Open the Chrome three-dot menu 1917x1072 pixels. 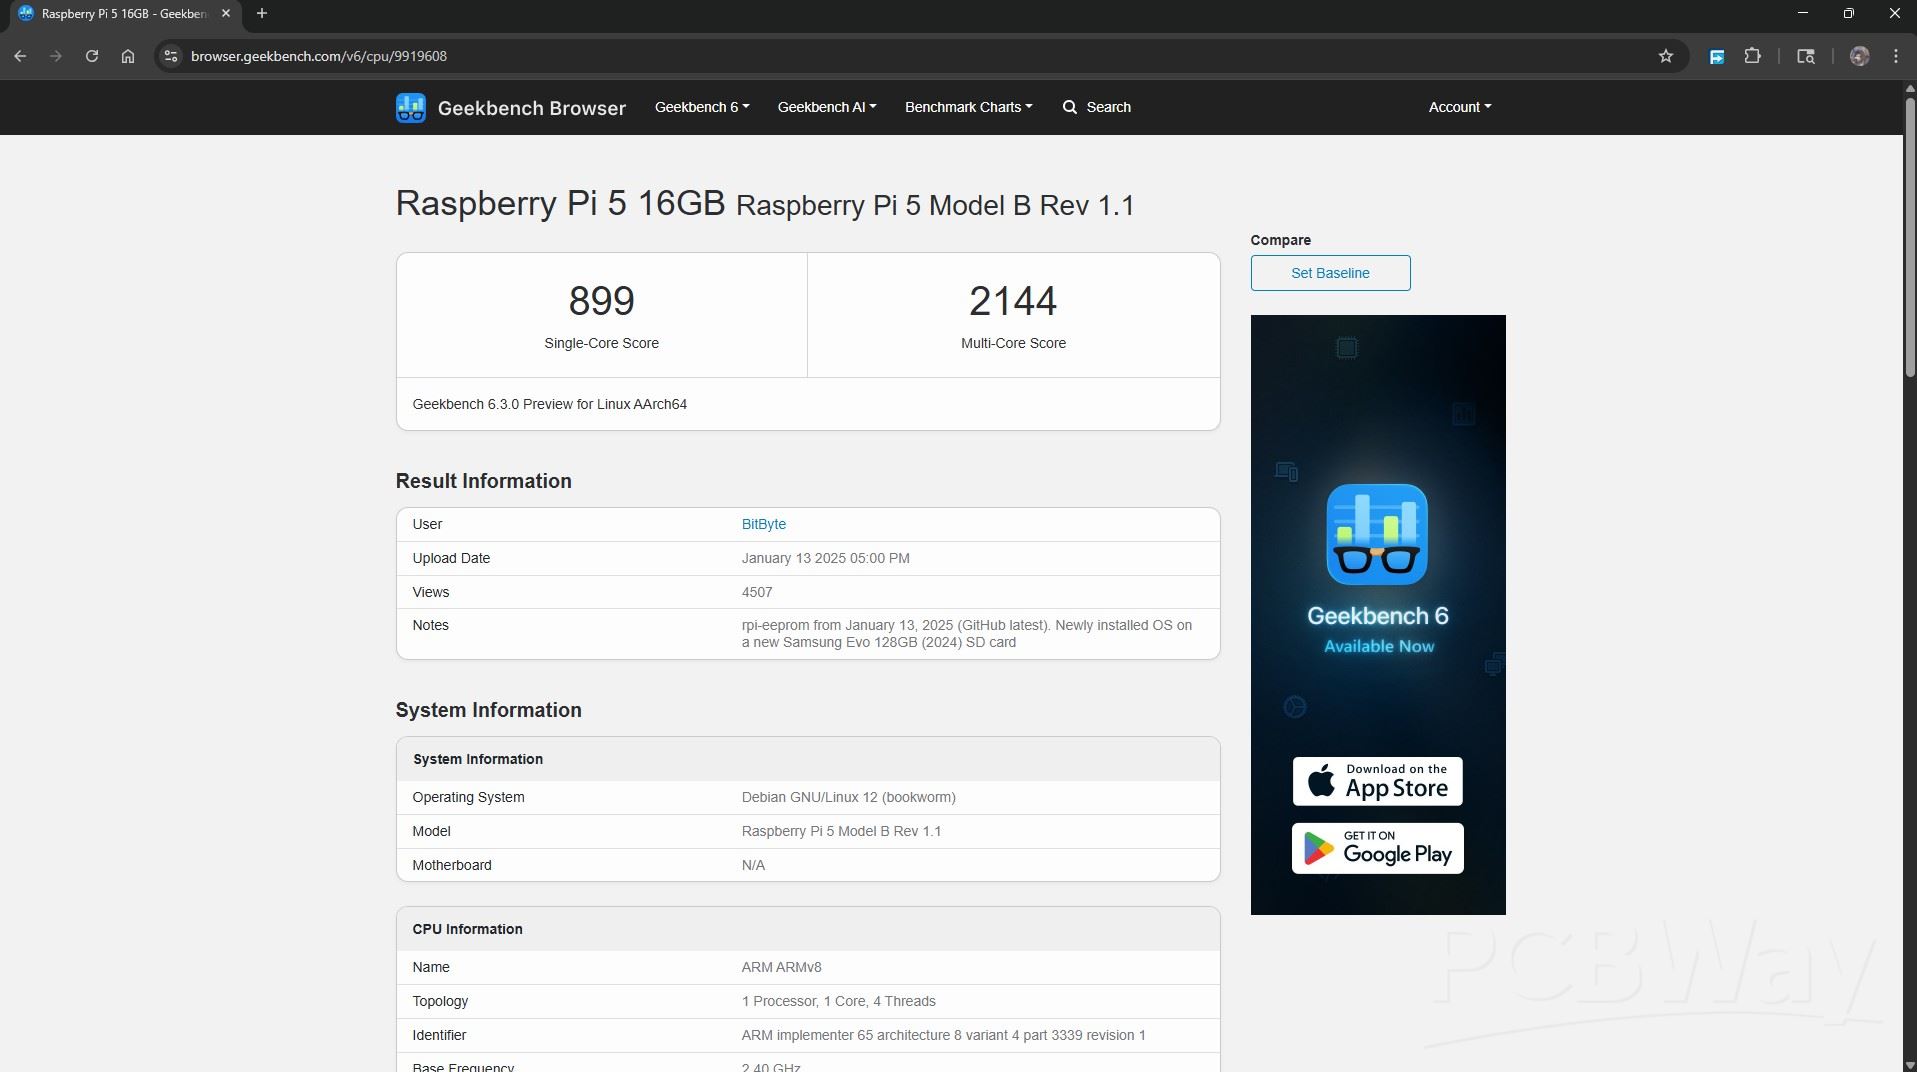pos(1895,56)
